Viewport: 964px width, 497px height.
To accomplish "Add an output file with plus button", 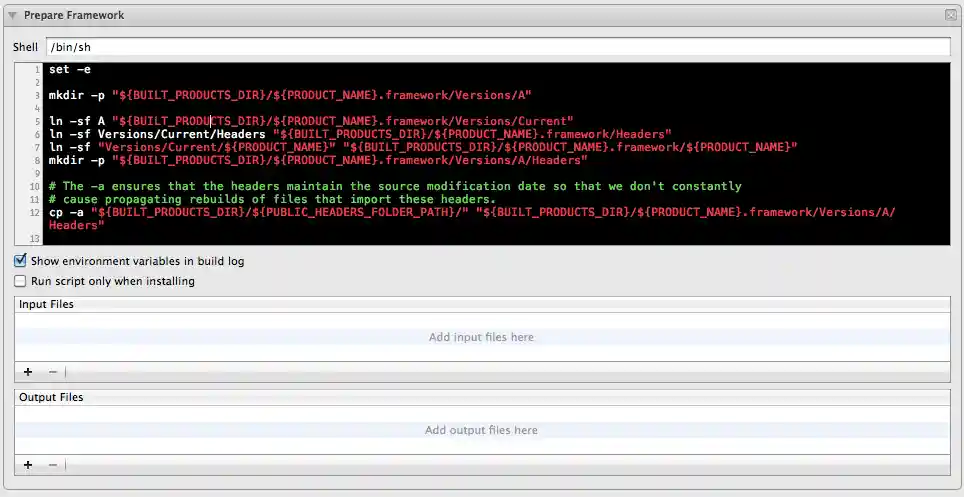I will (28, 464).
